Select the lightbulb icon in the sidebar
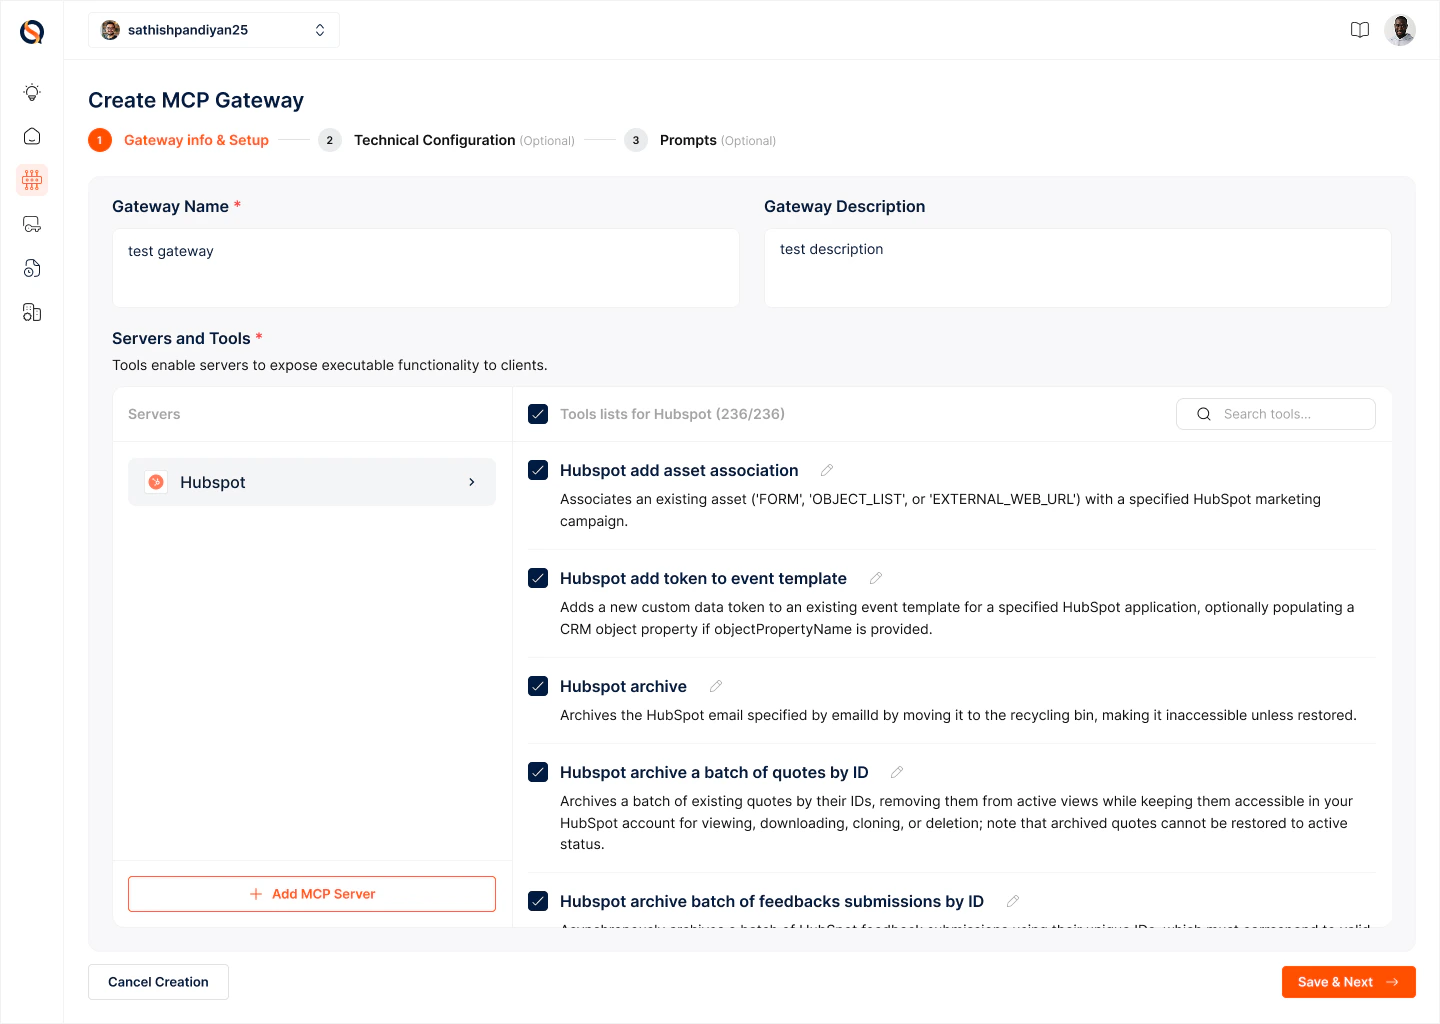The width and height of the screenshot is (1440, 1024). [31, 92]
